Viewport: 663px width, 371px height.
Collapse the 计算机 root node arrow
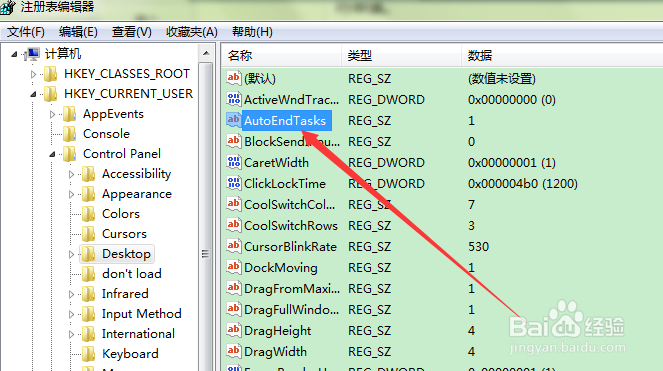pyautogui.click(x=14, y=54)
